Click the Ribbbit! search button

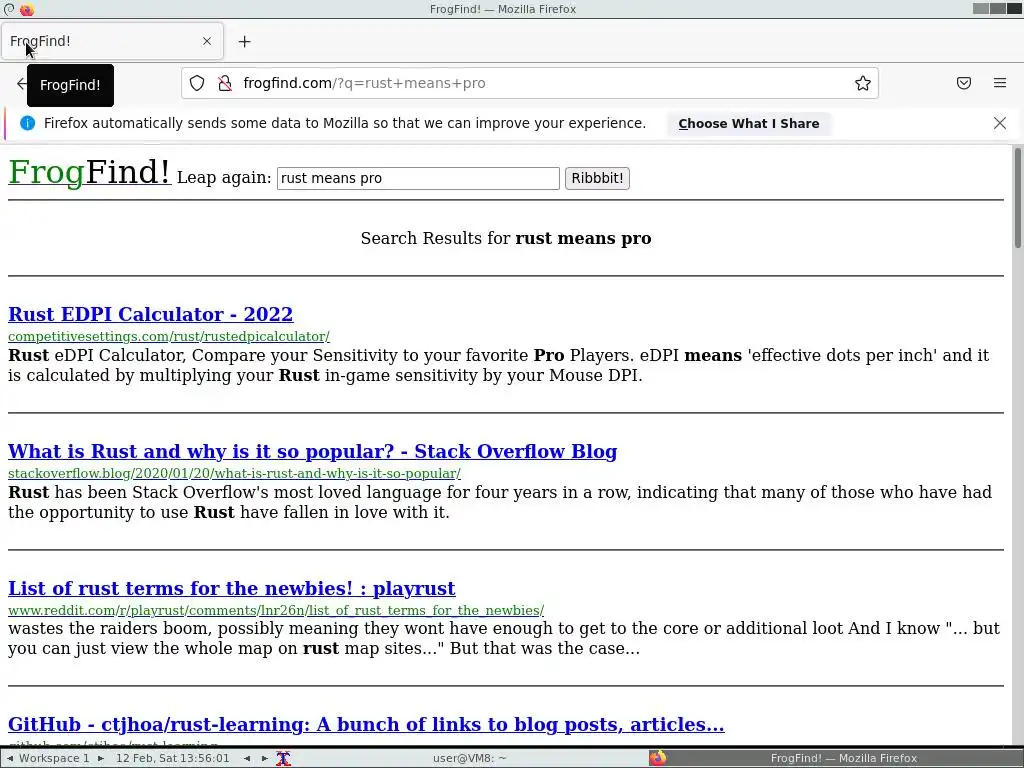click(x=597, y=178)
